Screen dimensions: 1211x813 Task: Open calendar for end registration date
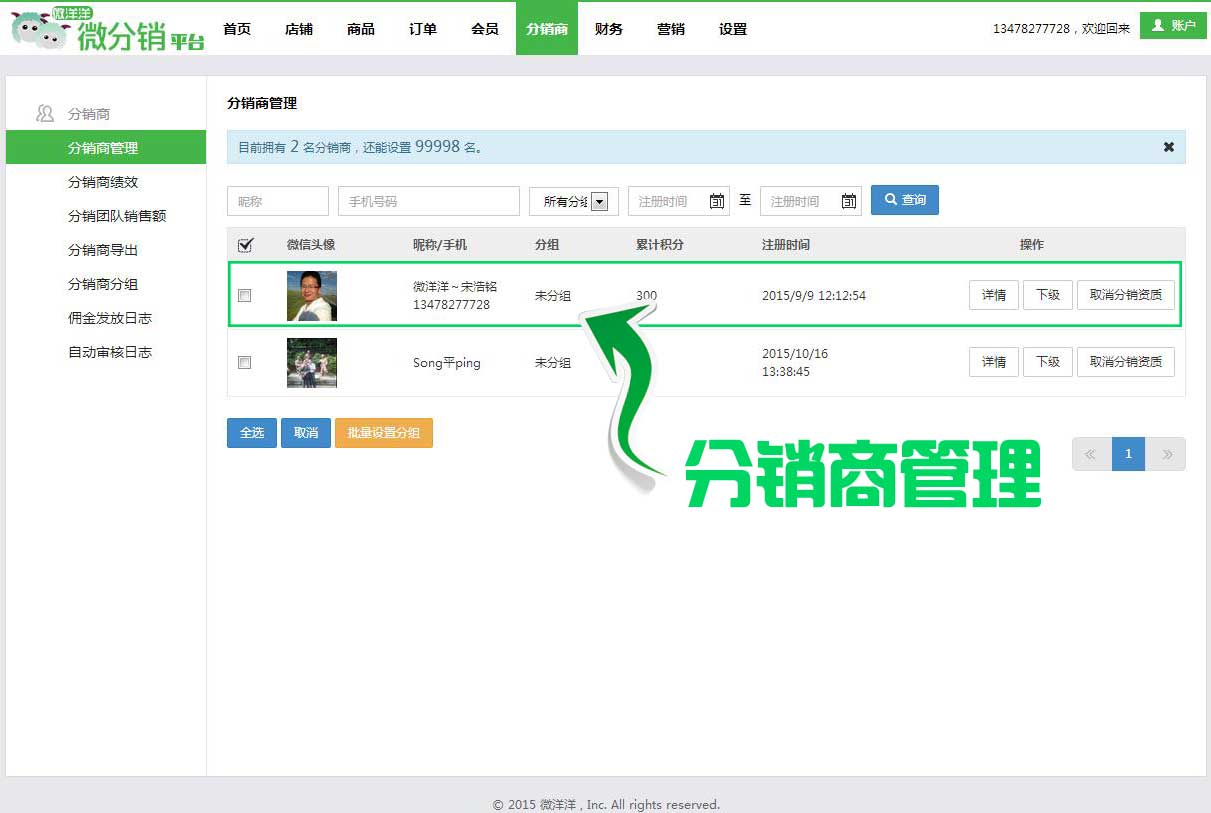coord(848,201)
